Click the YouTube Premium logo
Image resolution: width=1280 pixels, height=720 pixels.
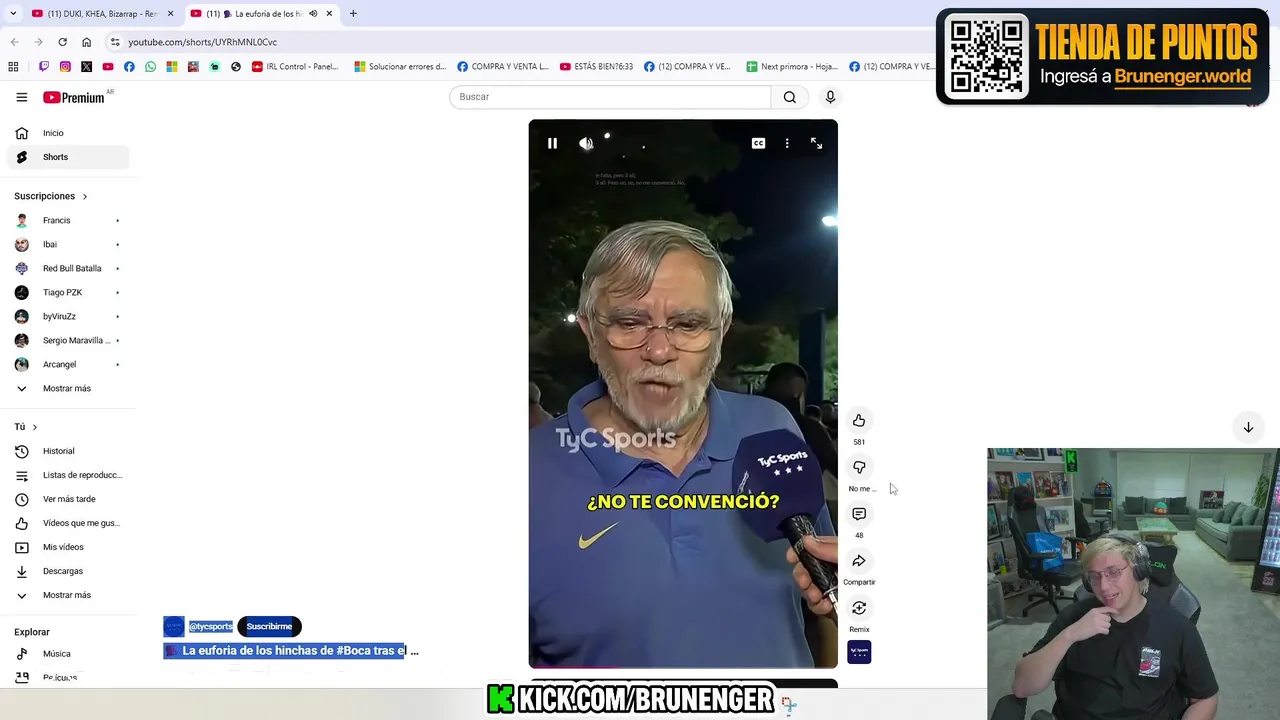(74, 97)
